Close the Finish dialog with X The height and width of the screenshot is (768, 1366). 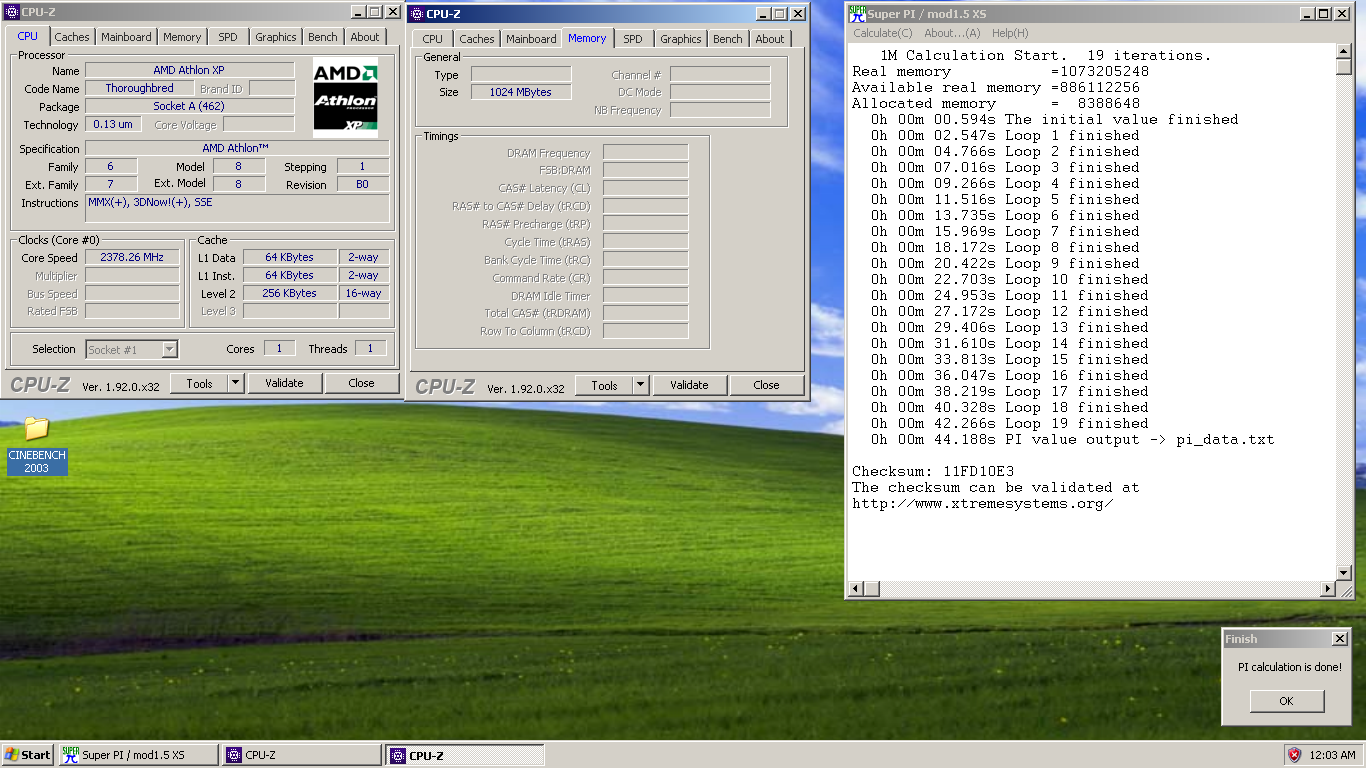[x=1340, y=639]
